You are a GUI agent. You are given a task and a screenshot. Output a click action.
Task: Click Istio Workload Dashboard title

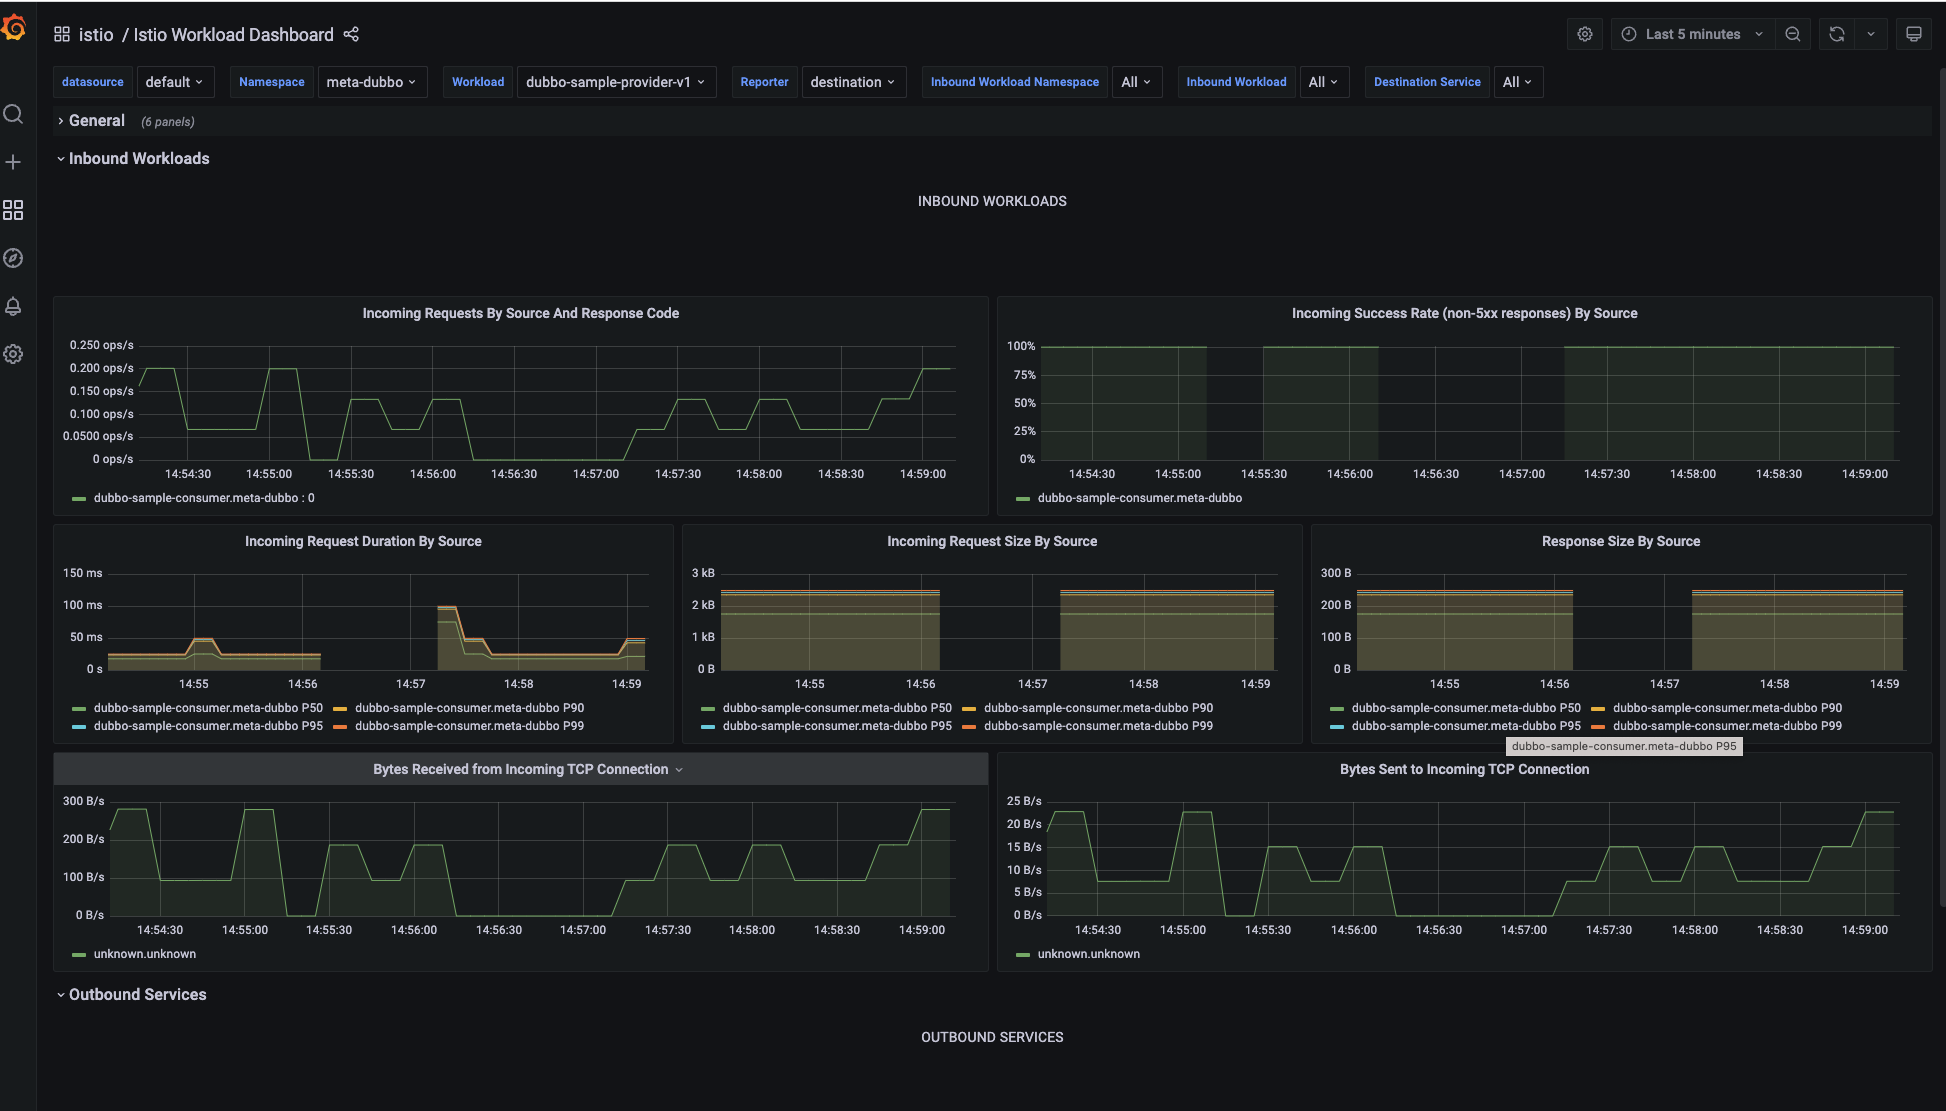[233, 34]
